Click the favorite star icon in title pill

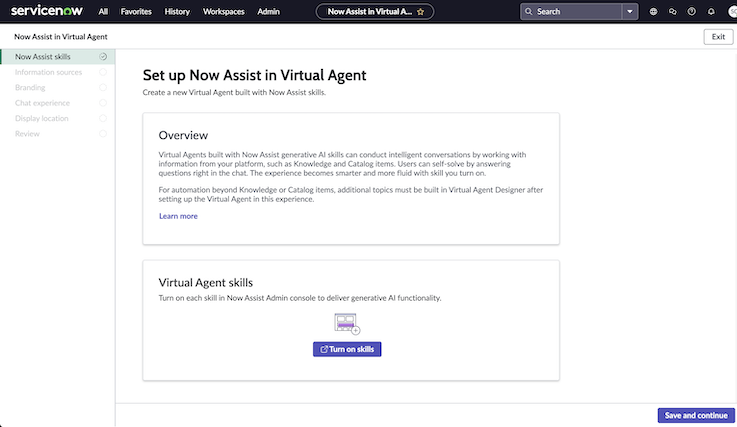(421, 12)
